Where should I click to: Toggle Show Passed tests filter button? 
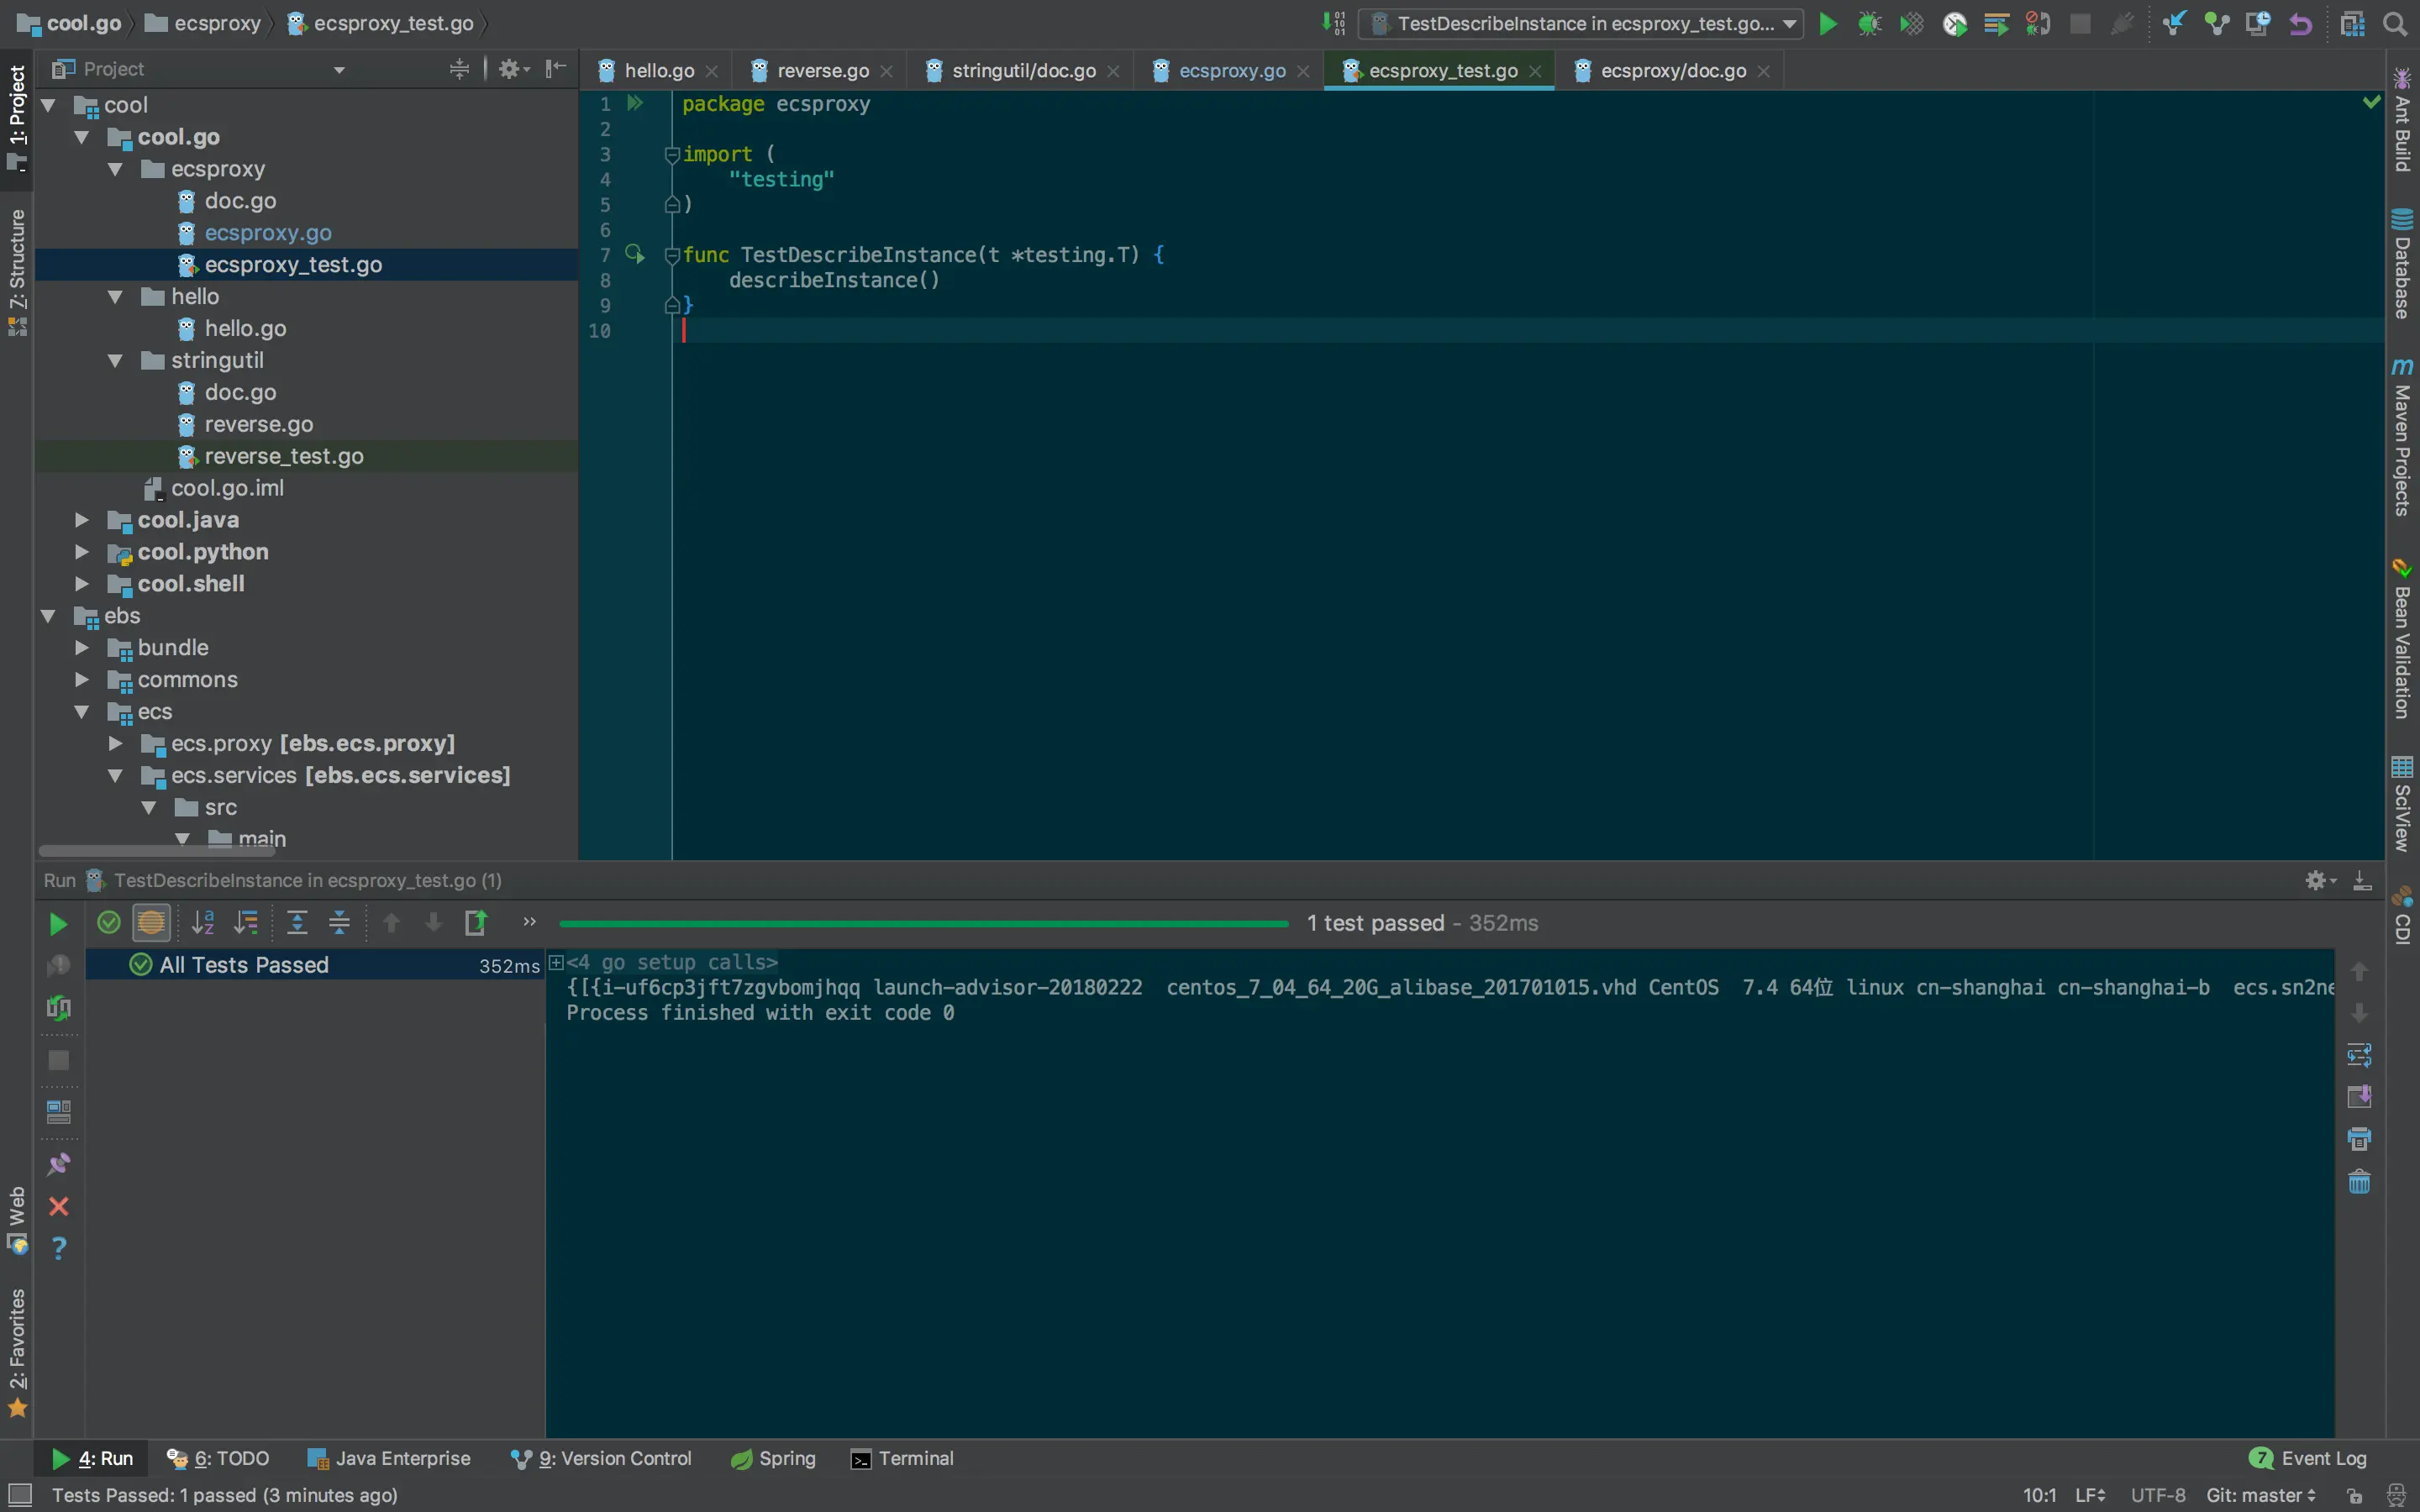pyautogui.click(x=109, y=923)
